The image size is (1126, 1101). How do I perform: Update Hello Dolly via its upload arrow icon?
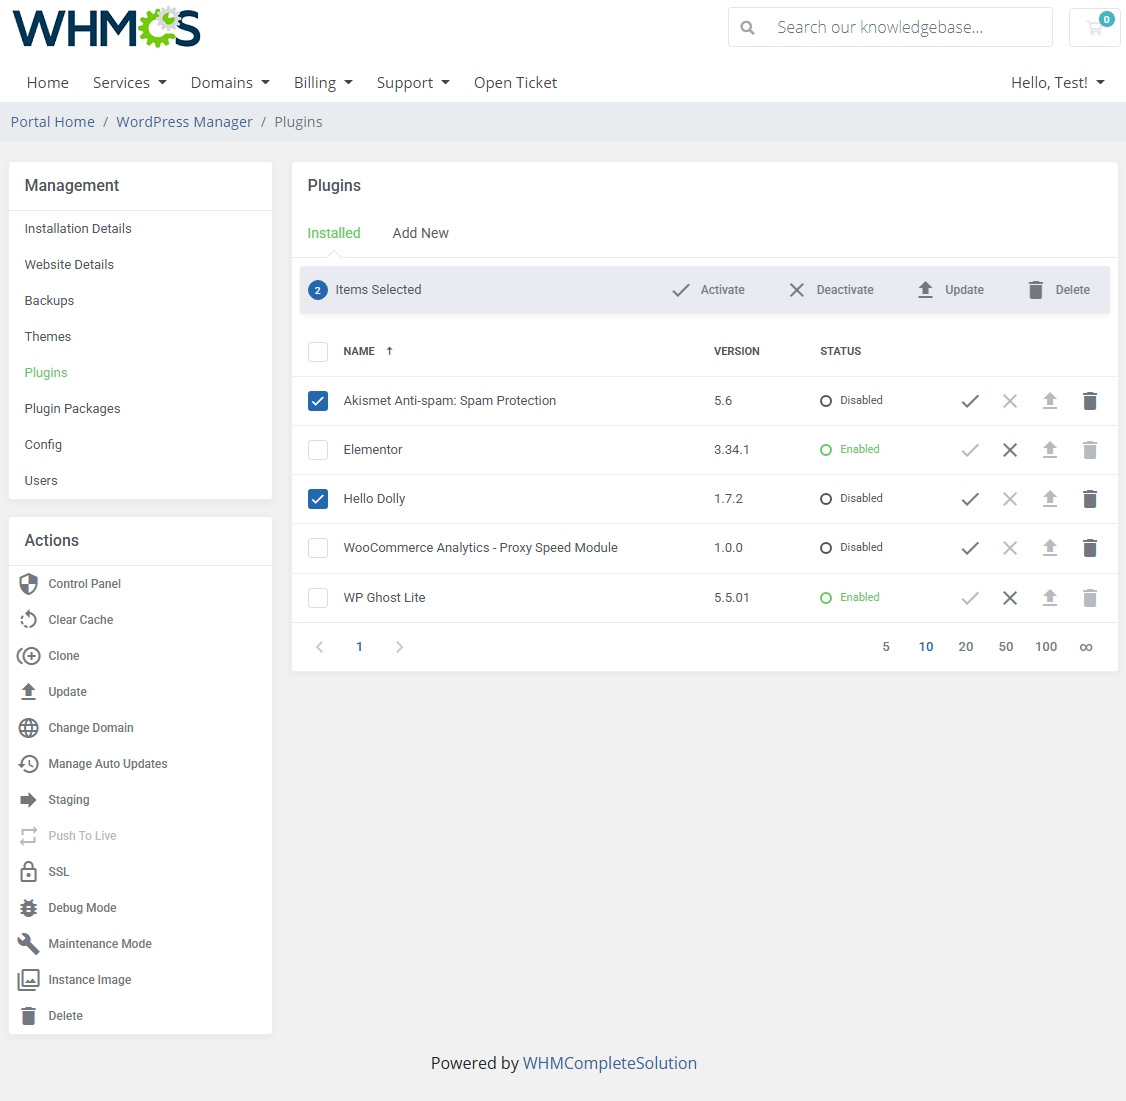[x=1049, y=498]
